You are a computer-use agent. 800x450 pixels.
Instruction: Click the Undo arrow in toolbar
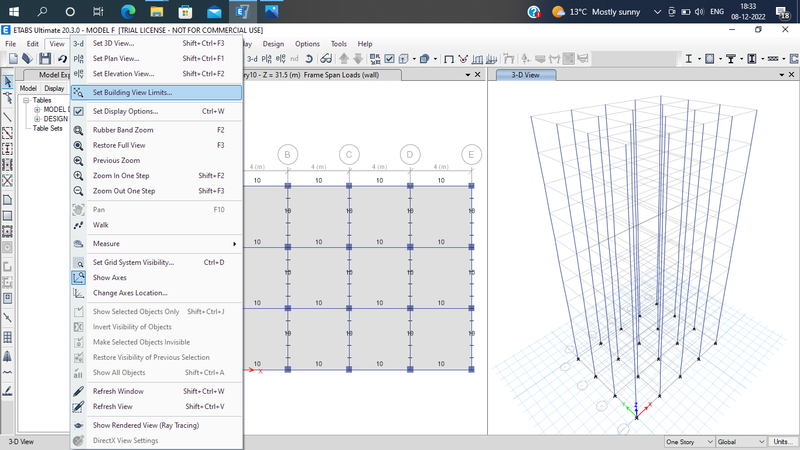click(x=62, y=59)
